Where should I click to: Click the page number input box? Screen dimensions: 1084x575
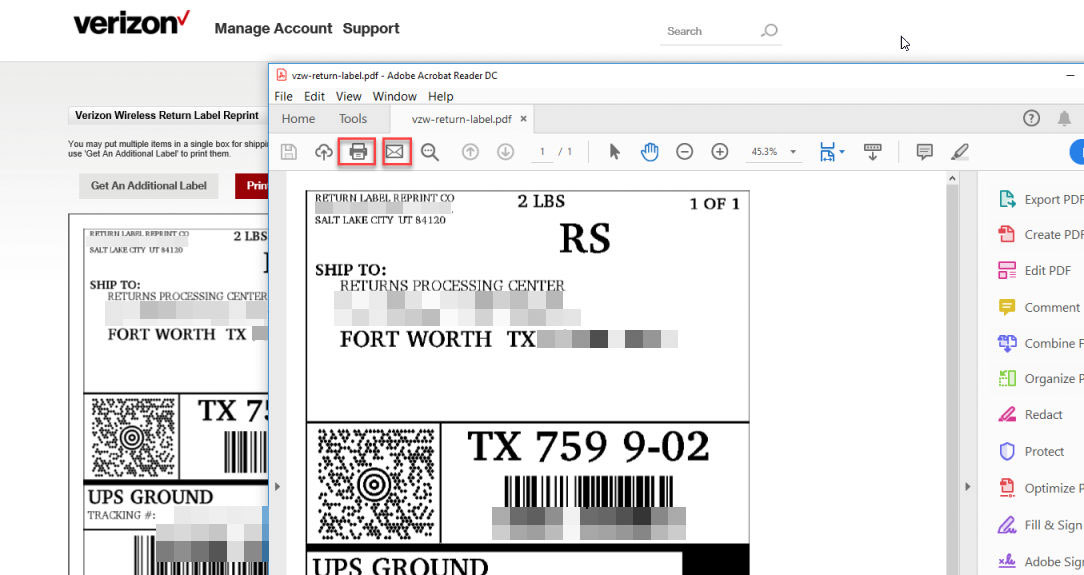543,152
